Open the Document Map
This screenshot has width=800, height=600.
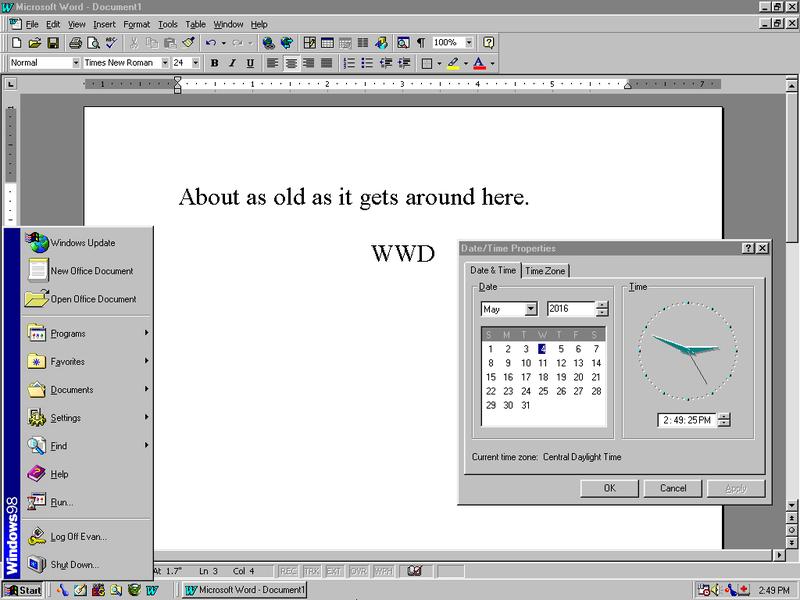click(x=403, y=43)
